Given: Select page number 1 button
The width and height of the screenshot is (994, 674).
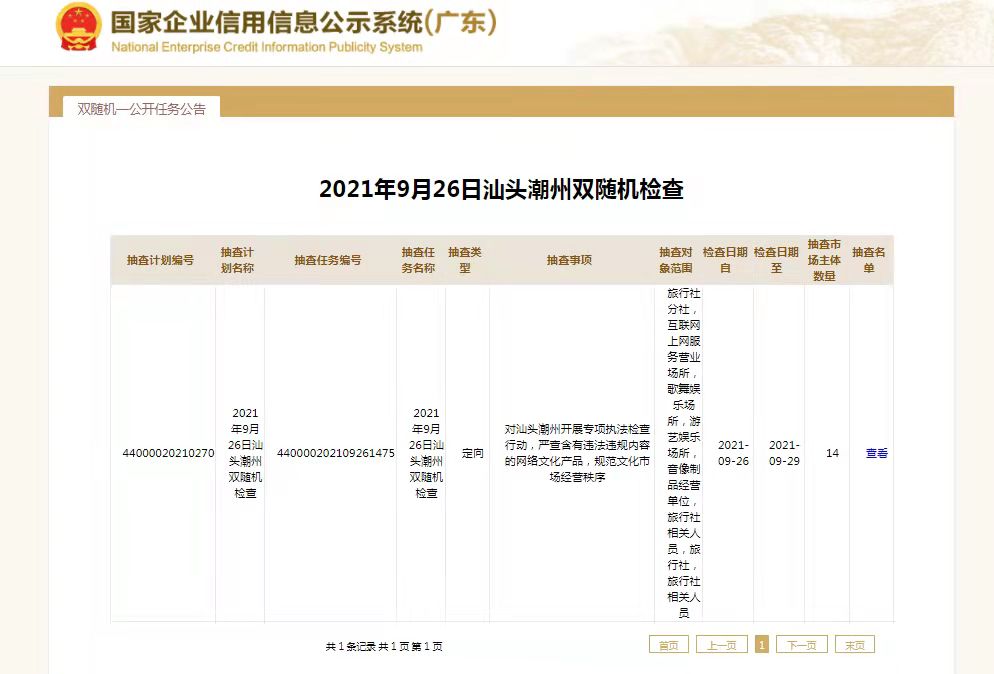Looking at the screenshot, I should point(762,645).
